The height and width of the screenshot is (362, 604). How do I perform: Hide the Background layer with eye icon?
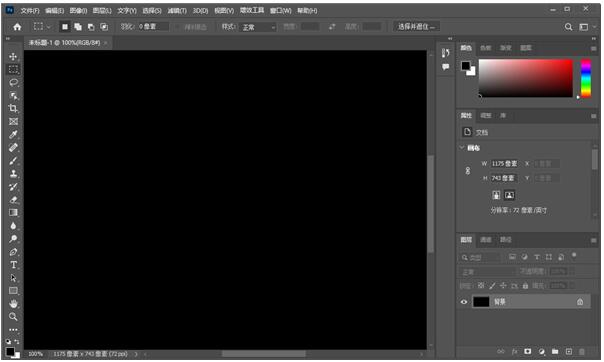[464, 302]
